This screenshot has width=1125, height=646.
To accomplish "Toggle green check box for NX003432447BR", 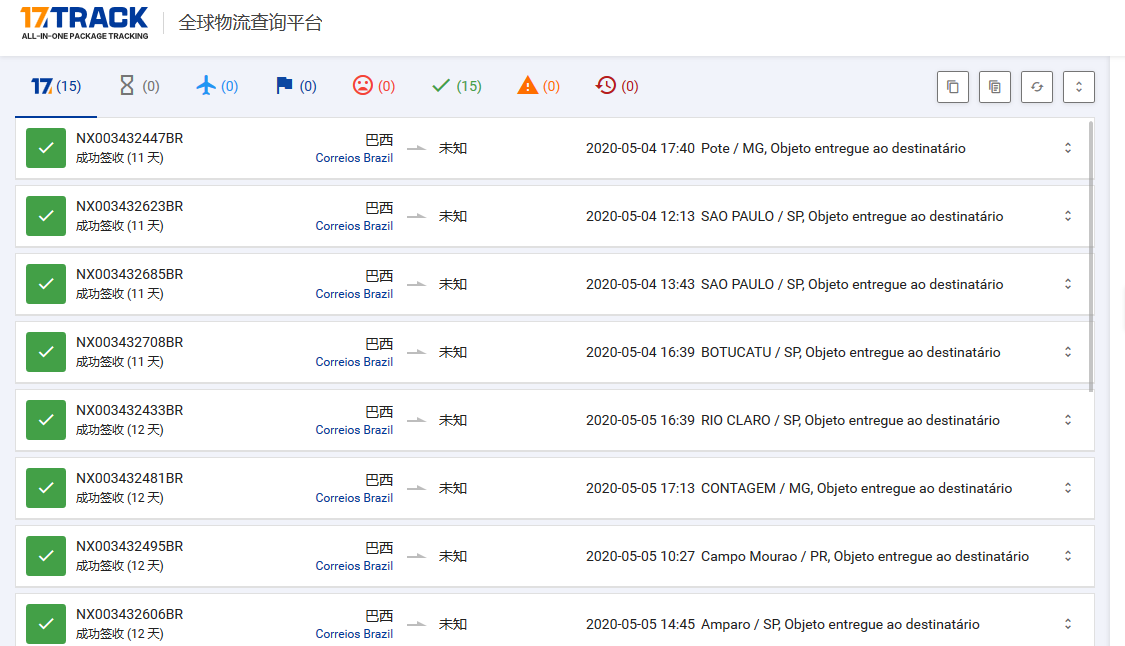I will (45, 148).
